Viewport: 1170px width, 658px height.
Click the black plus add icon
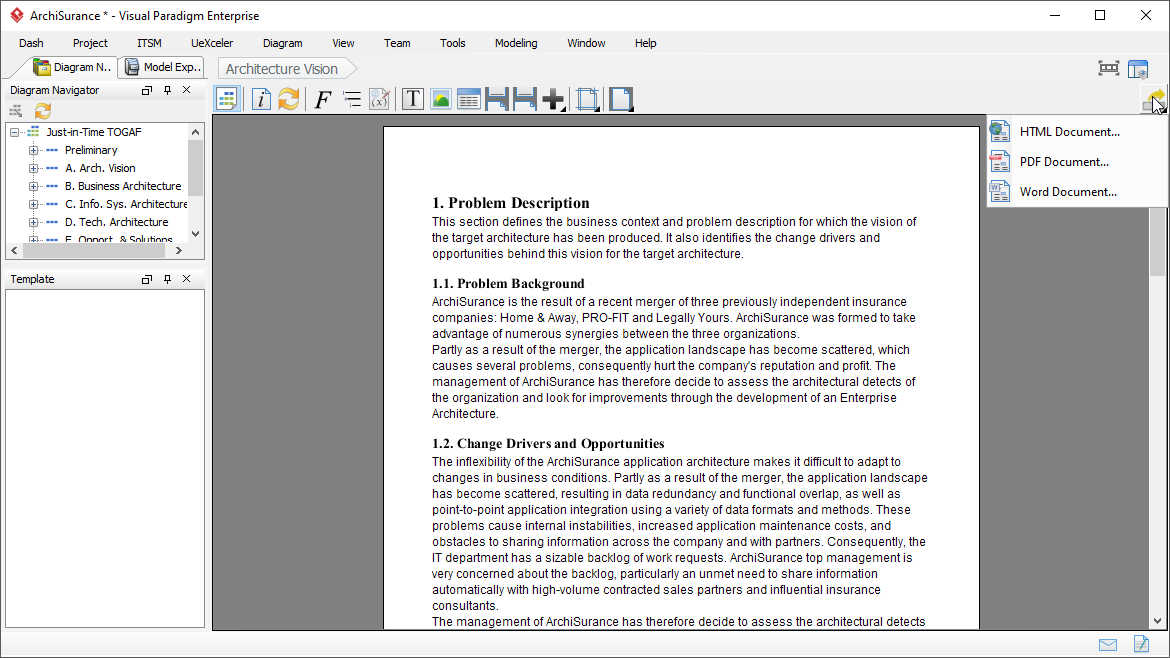click(x=554, y=98)
